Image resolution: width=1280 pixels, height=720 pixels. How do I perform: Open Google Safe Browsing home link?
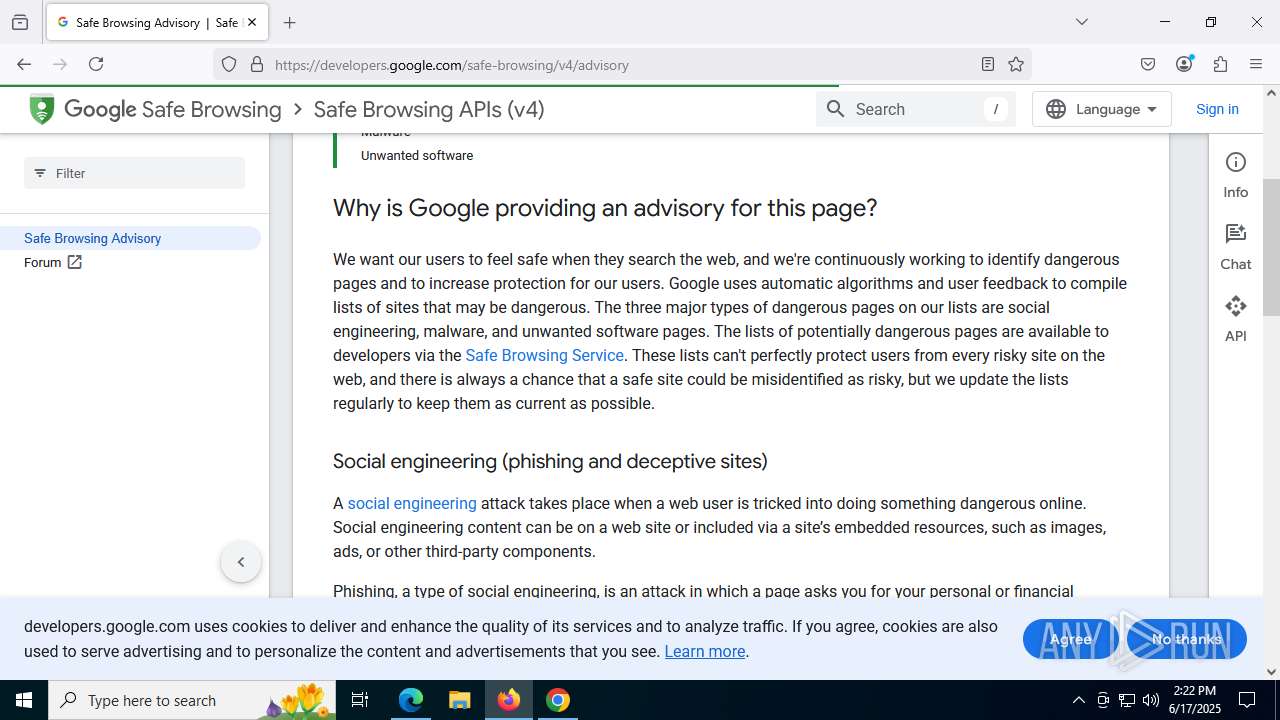pos(173,109)
